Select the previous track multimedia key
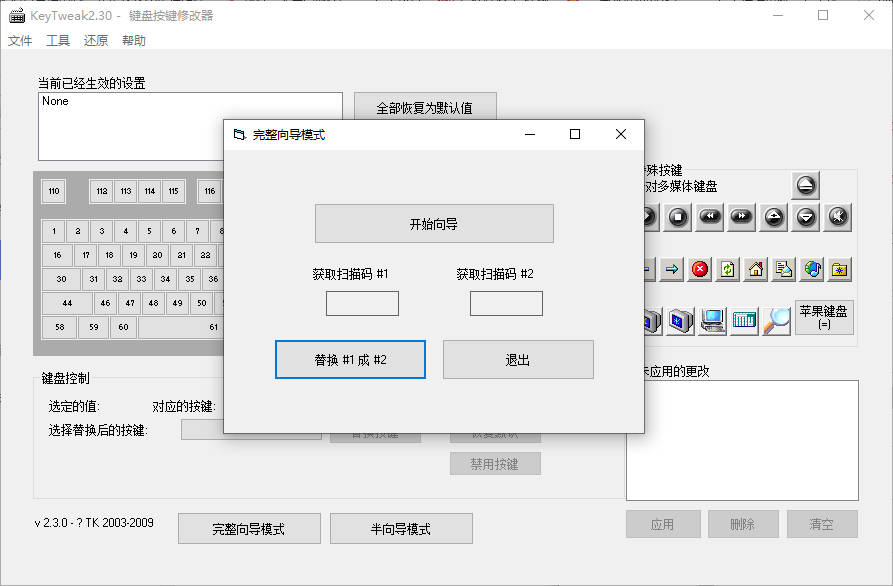Viewport: 893px width, 586px height. 710,217
